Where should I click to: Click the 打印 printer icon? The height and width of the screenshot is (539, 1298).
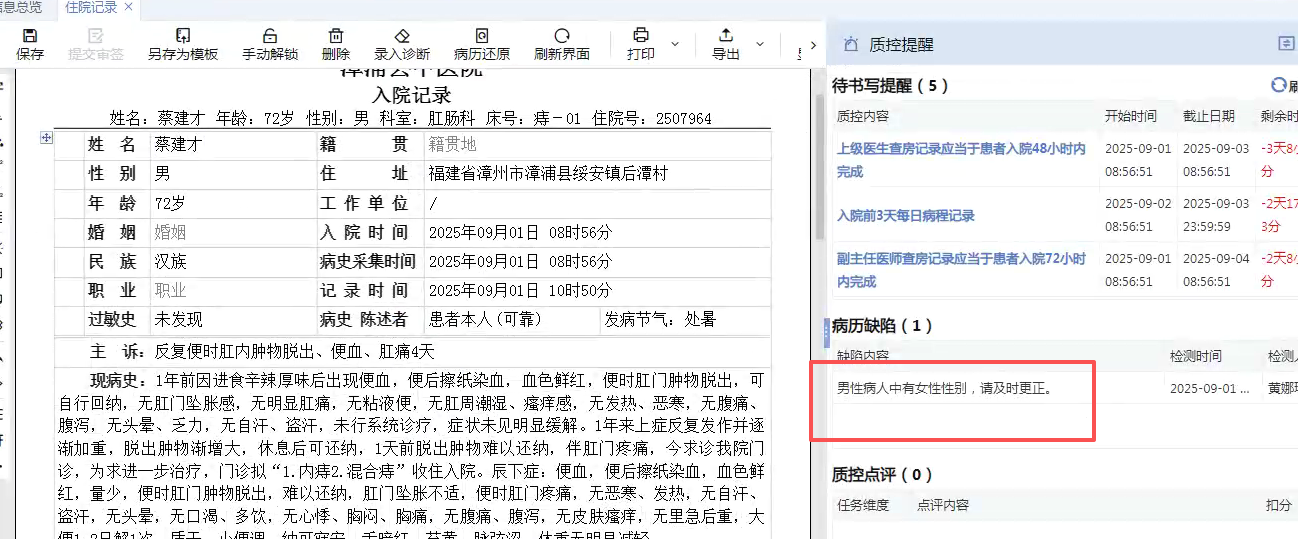pos(641,35)
